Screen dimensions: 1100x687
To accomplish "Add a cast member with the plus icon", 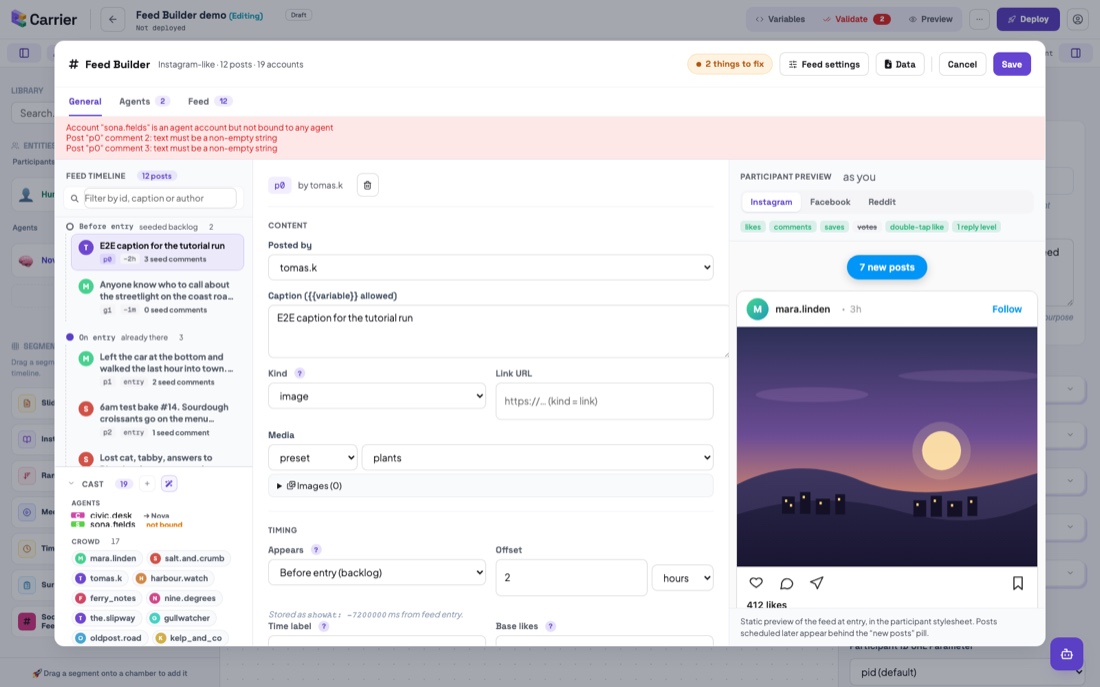I will (x=147, y=483).
